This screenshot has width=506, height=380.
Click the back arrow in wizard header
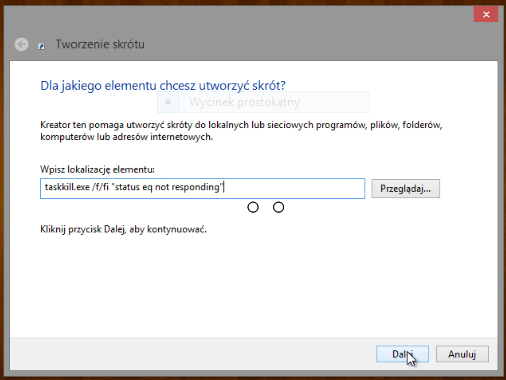pos(21,44)
